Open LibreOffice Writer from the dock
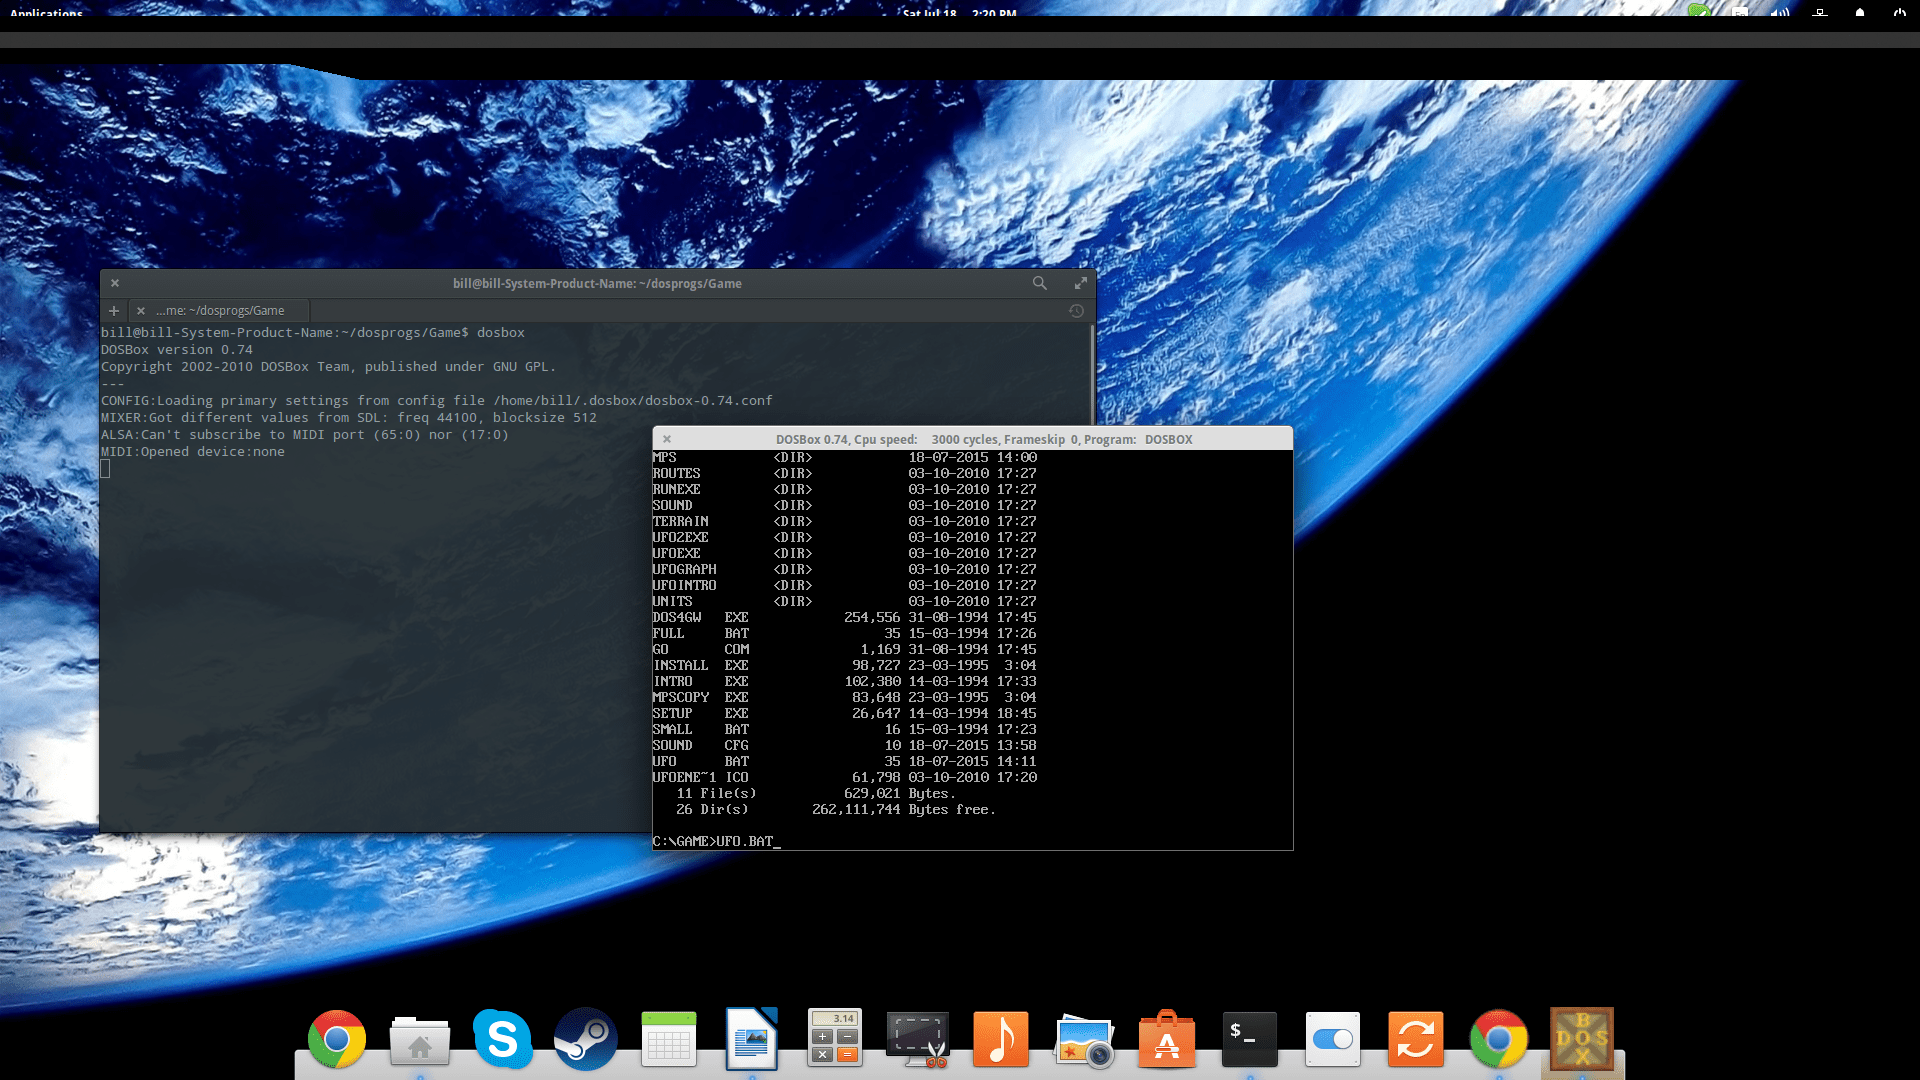Screen dimensions: 1920x1080 click(x=751, y=1039)
